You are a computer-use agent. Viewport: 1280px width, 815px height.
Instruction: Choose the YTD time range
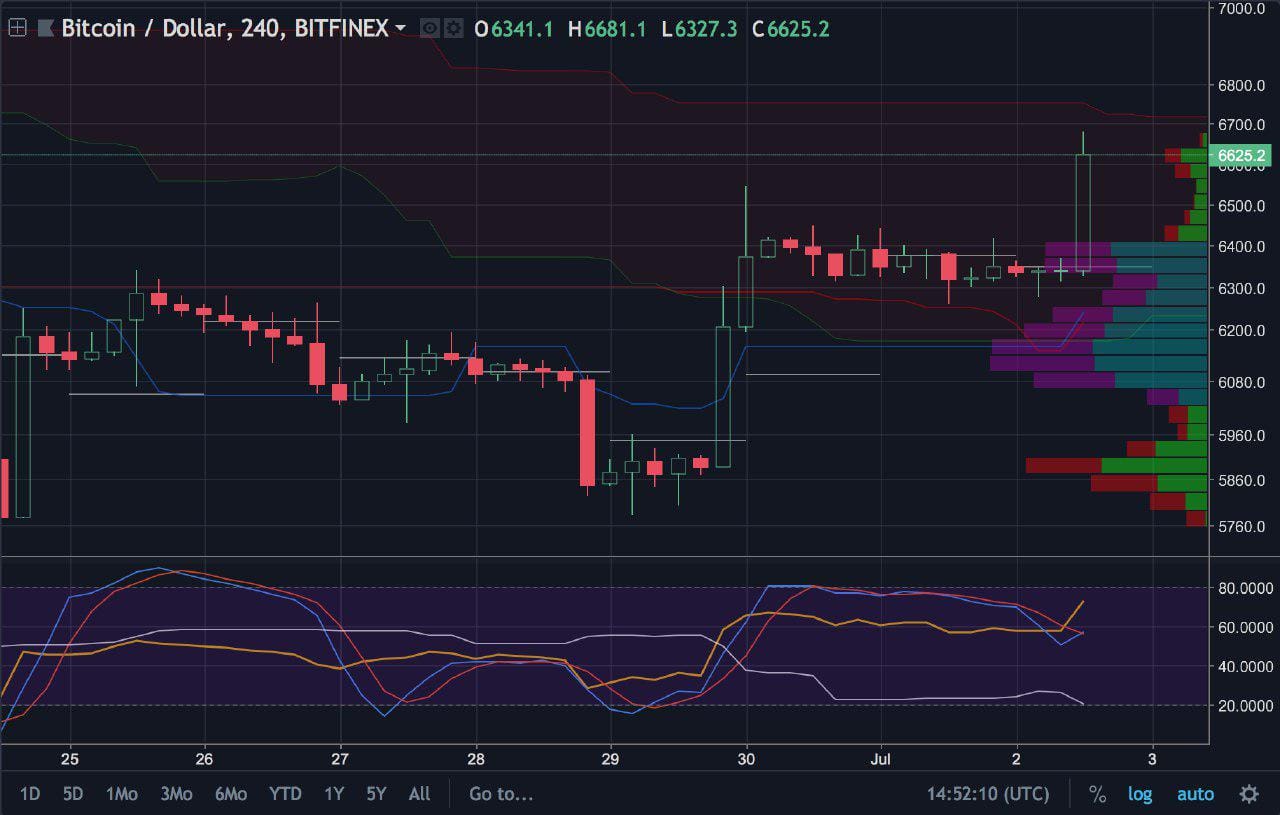point(285,794)
